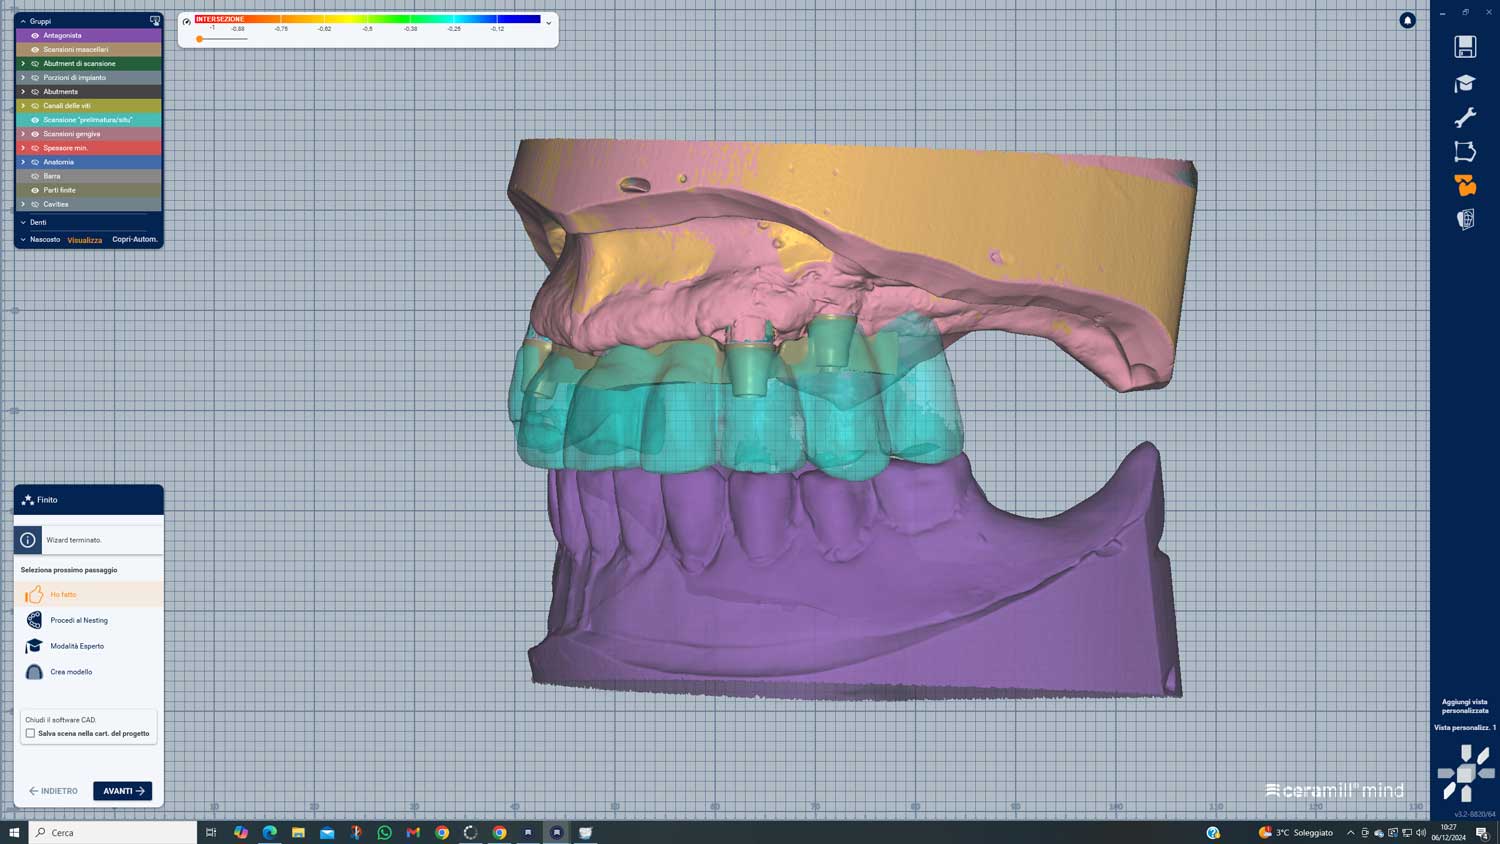
Task: Click the AVANTI button
Action: coord(123,791)
